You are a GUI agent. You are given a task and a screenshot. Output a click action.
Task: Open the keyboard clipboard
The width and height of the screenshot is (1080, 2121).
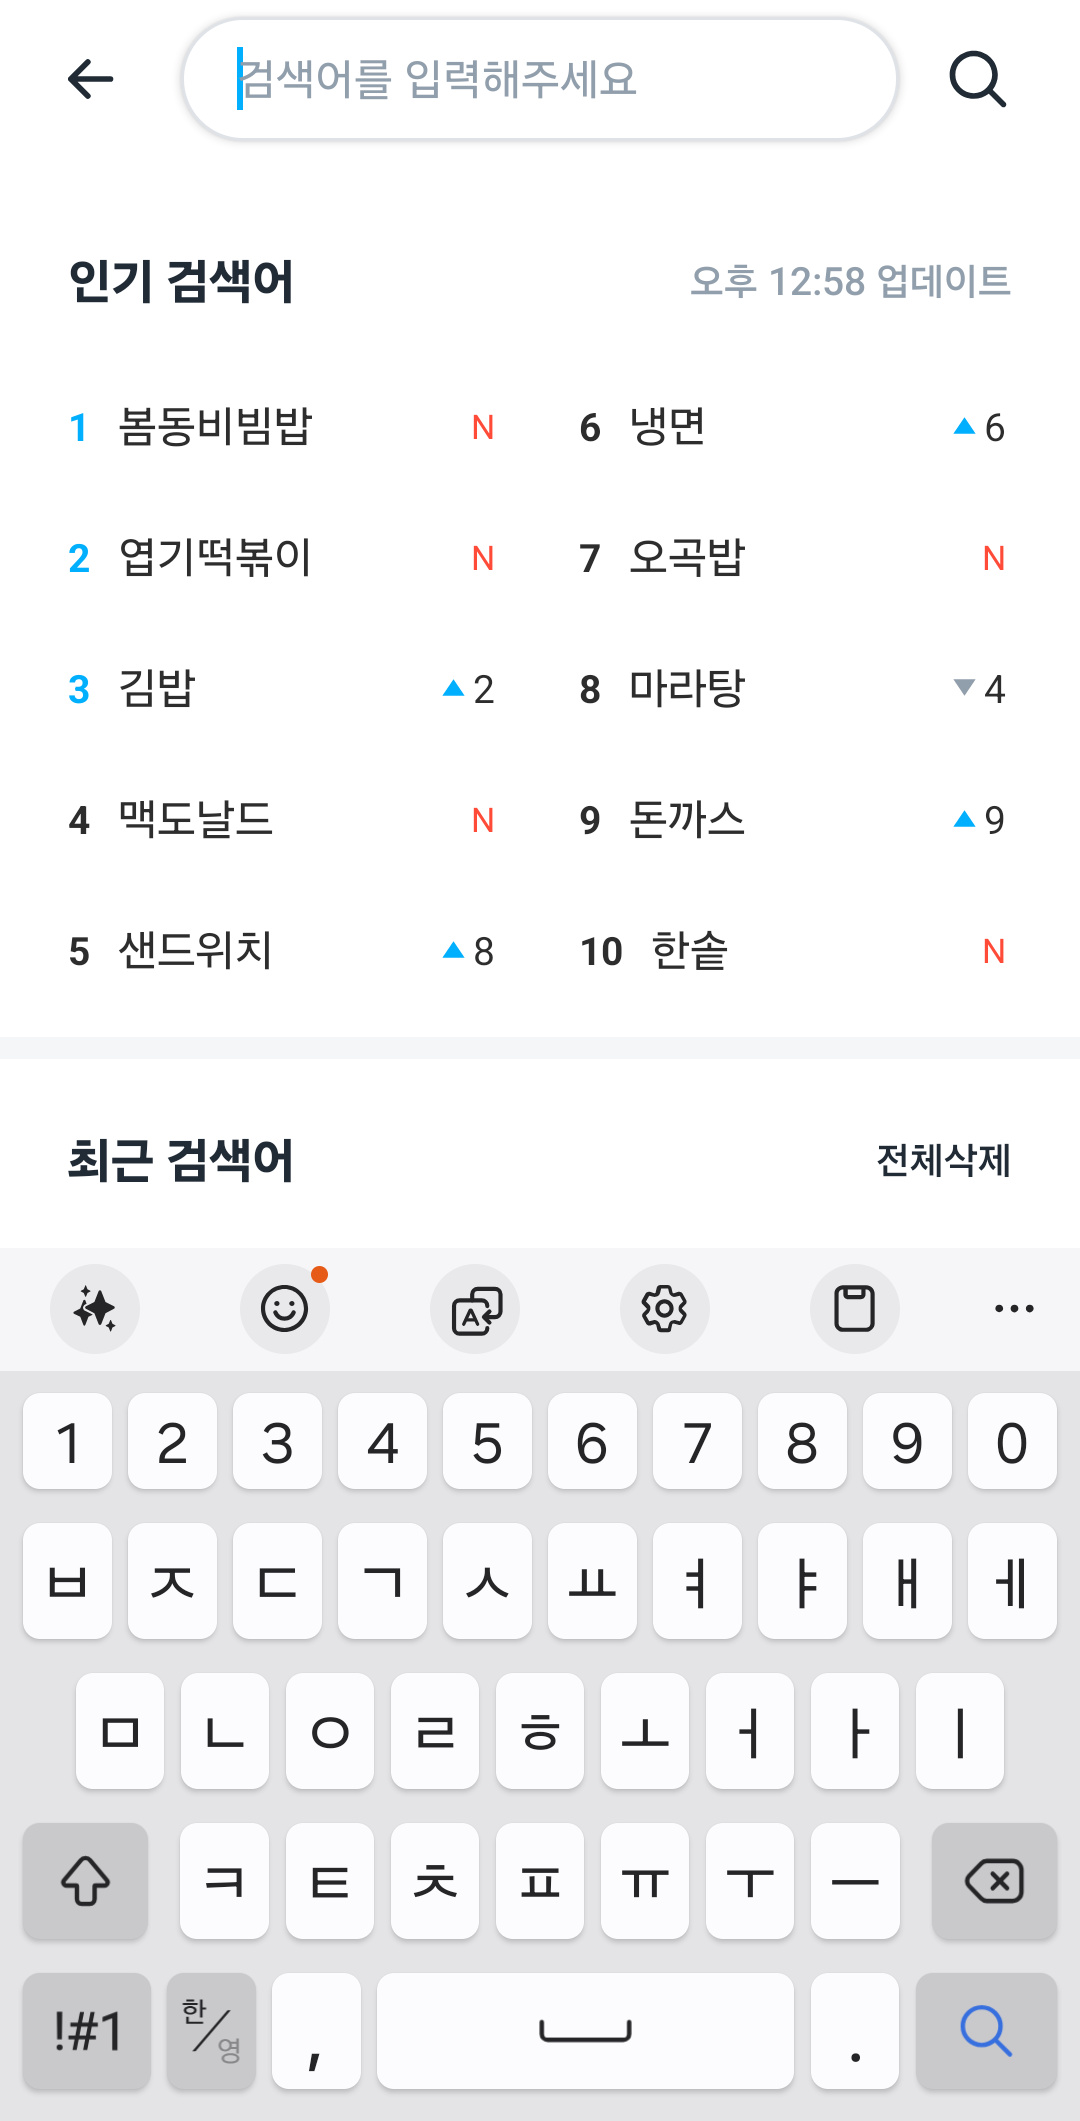(855, 1308)
